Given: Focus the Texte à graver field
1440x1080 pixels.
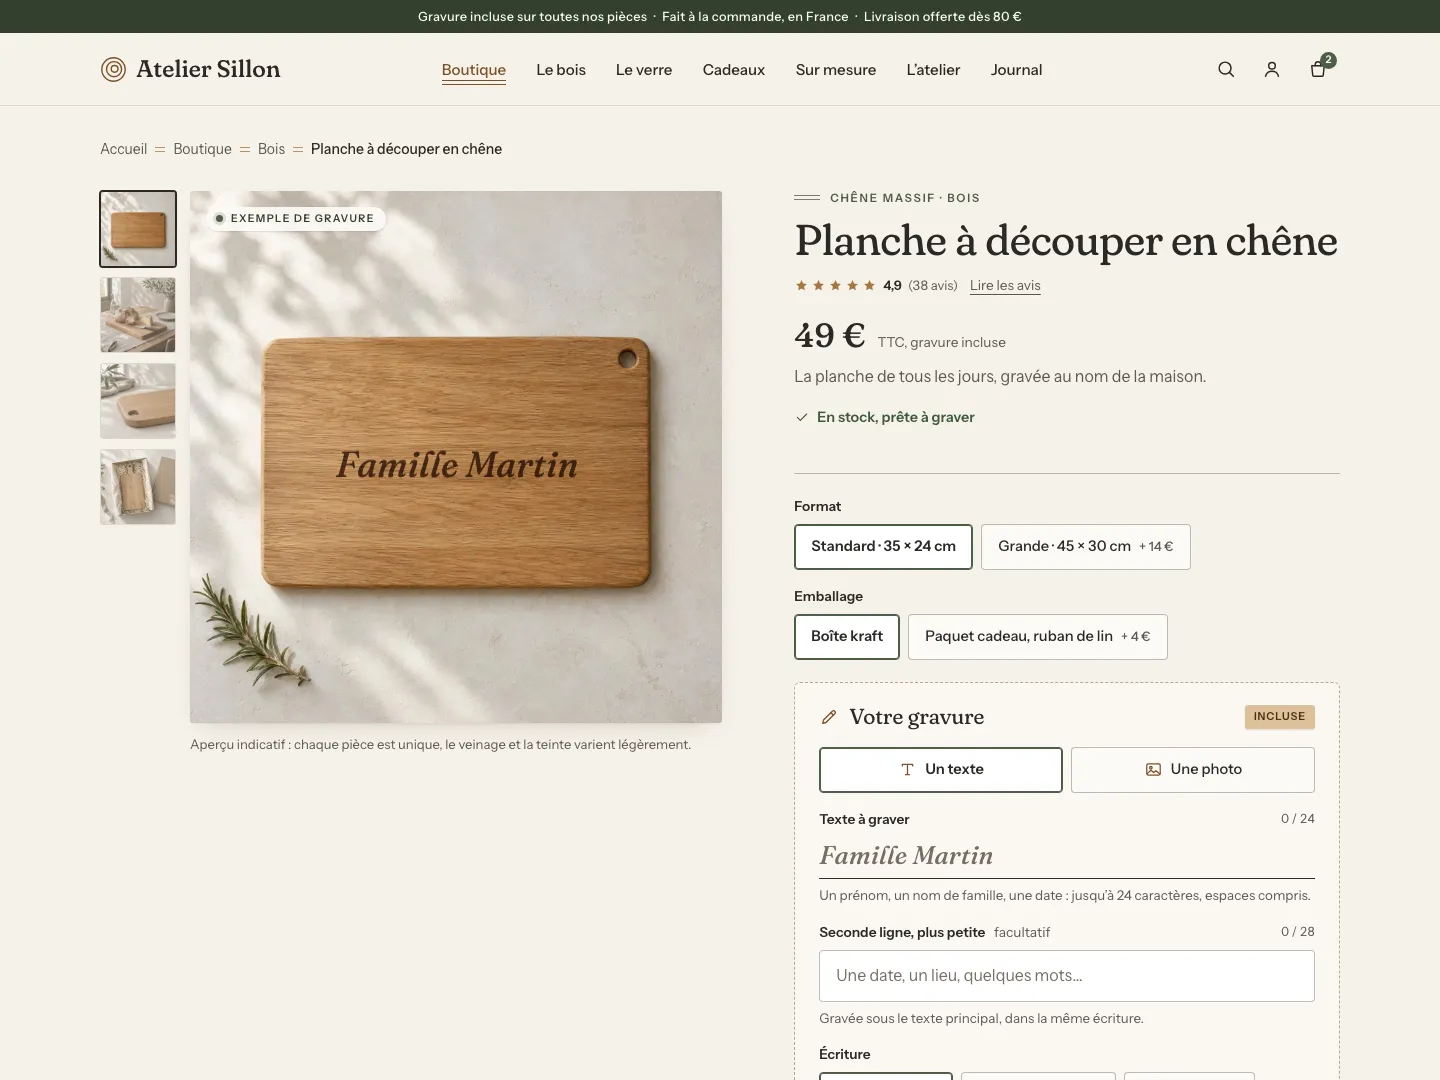Looking at the screenshot, I should click(1067, 856).
